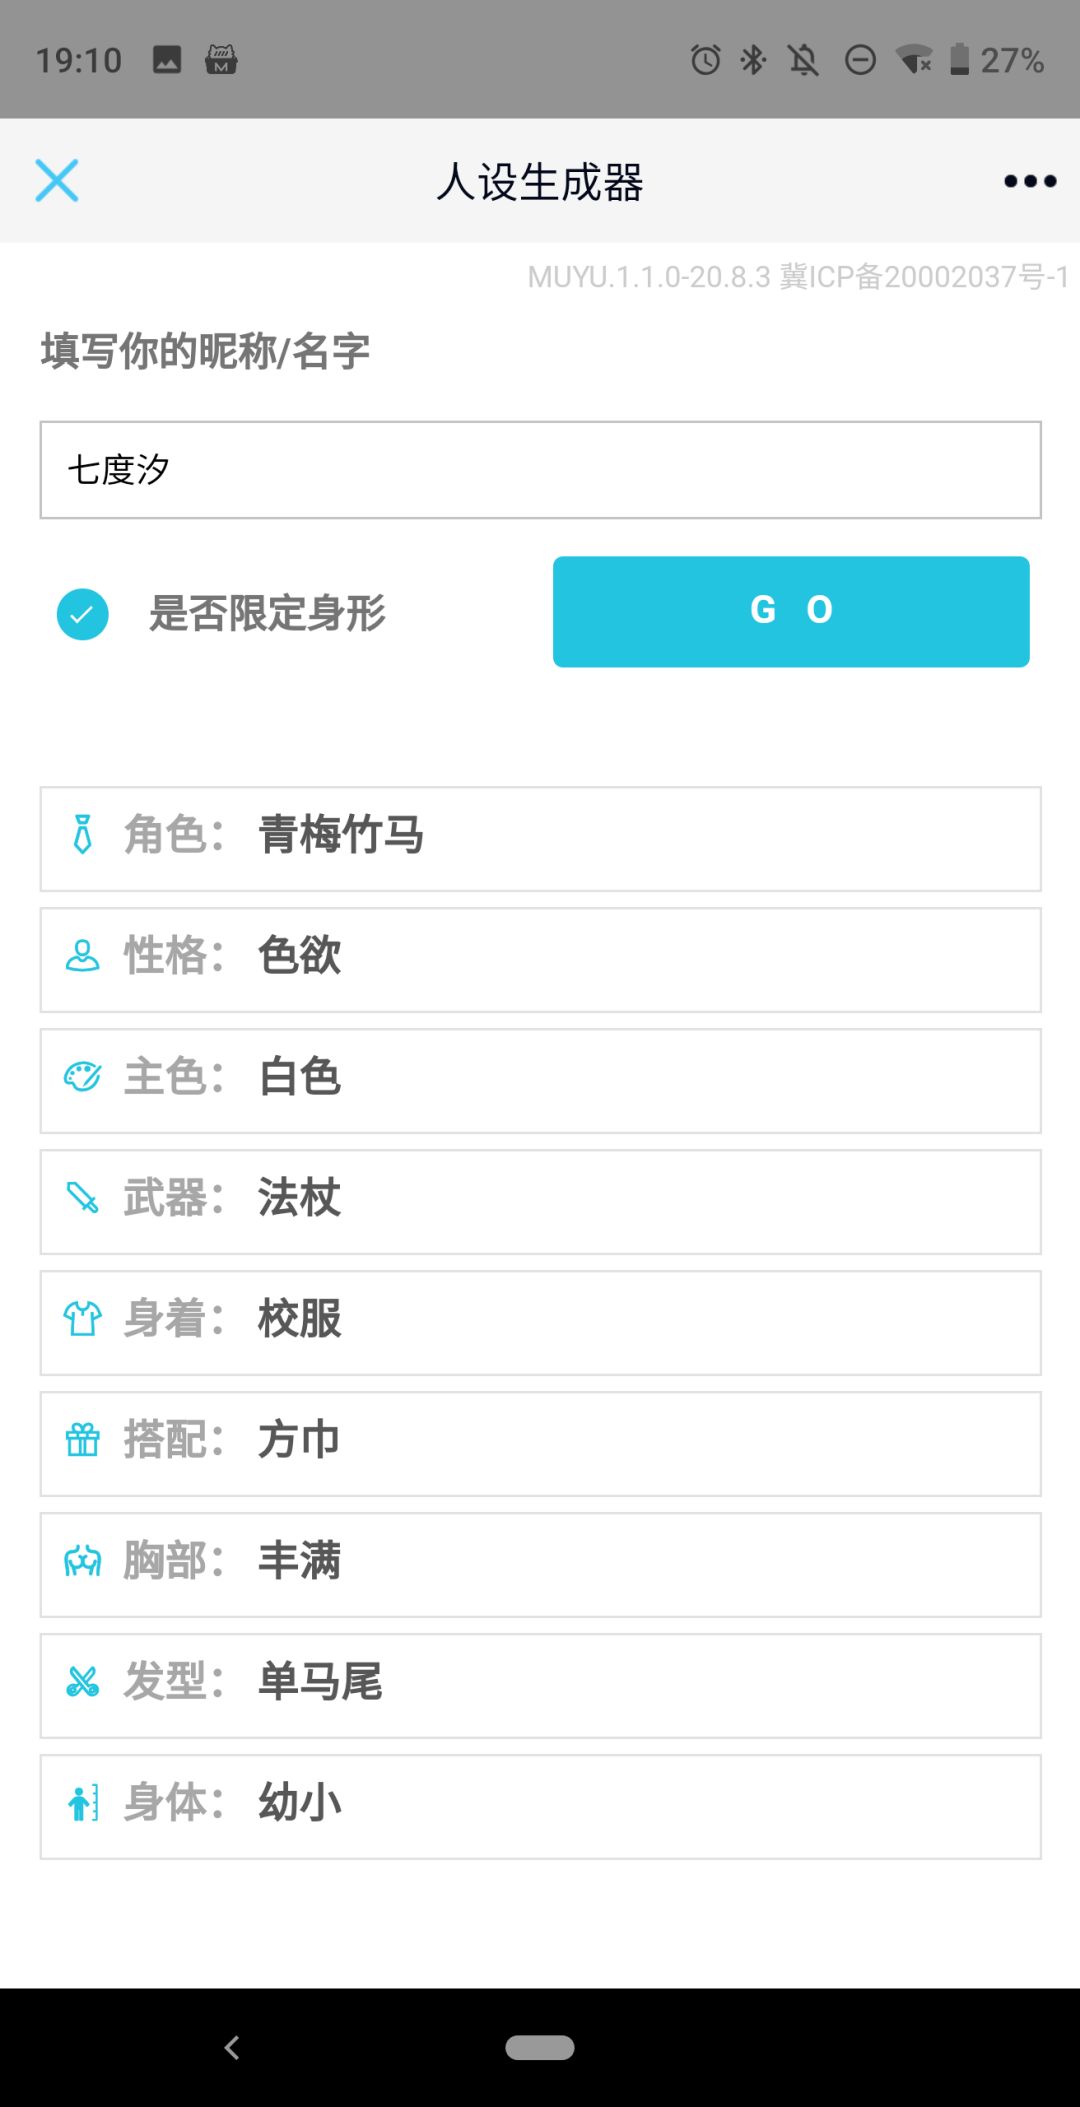
Task: Select the 角色 青梅竹马 result row
Action: tap(540, 839)
